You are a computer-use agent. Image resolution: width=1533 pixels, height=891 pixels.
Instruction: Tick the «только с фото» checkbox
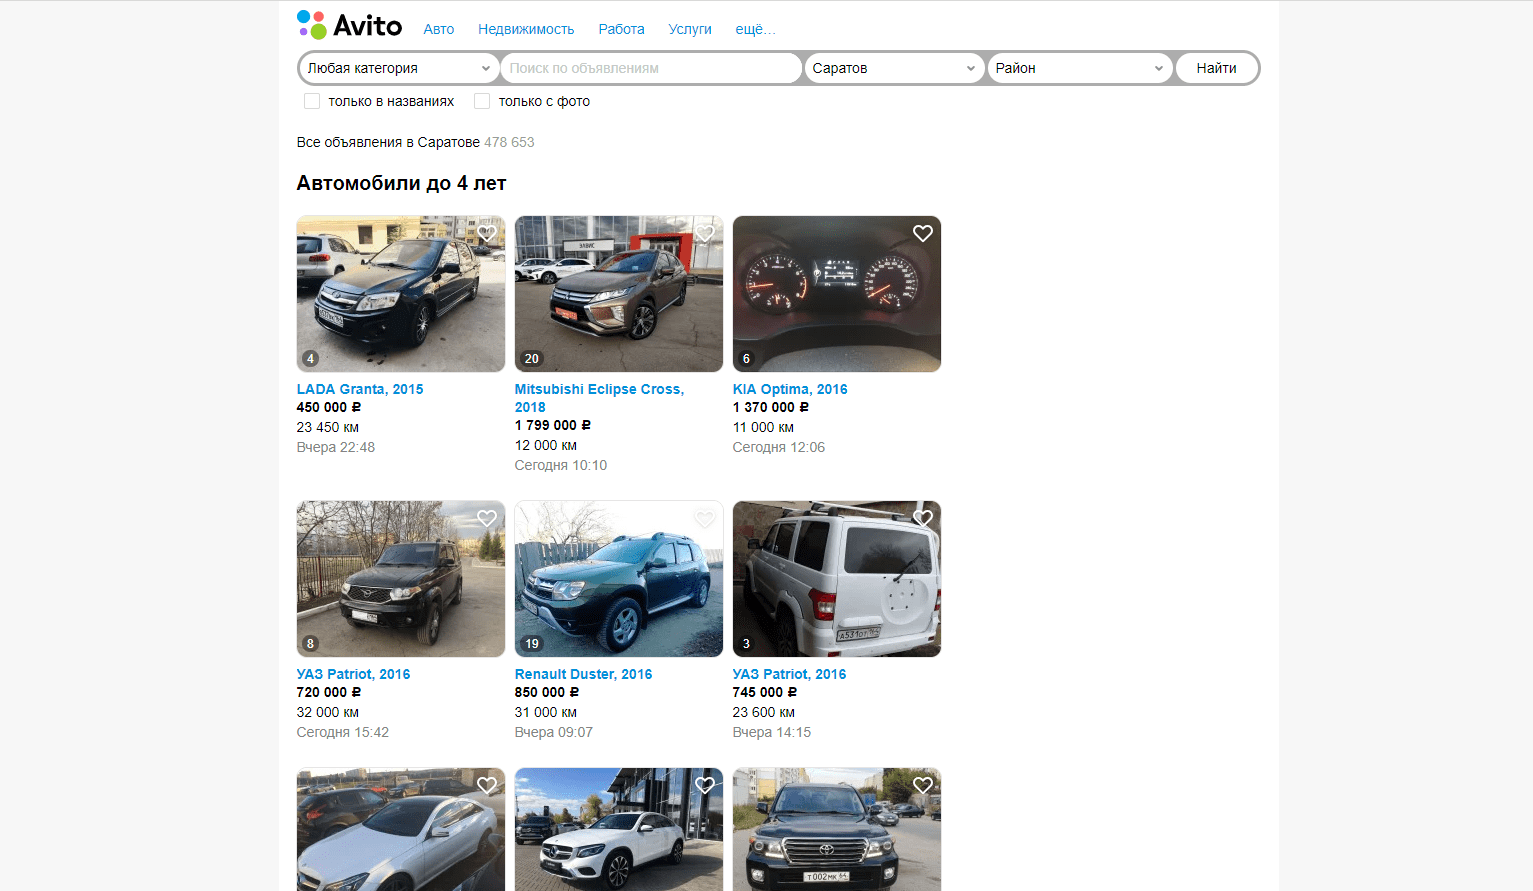click(x=482, y=101)
